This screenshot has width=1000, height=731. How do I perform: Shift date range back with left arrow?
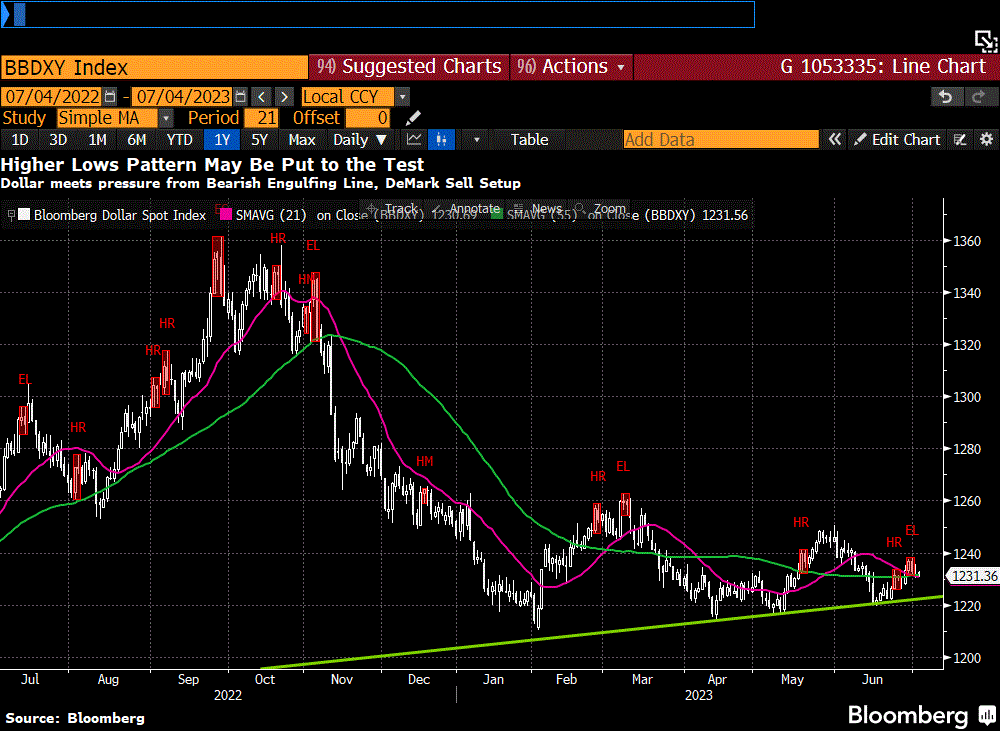tap(261, 97)
